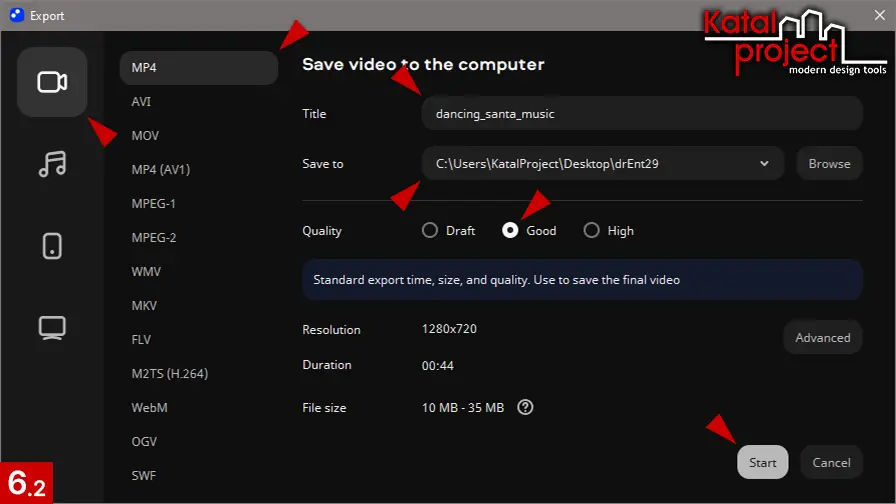Click the file size help question icon
This screenshot has width=896, height=504.
coord(526,407)
